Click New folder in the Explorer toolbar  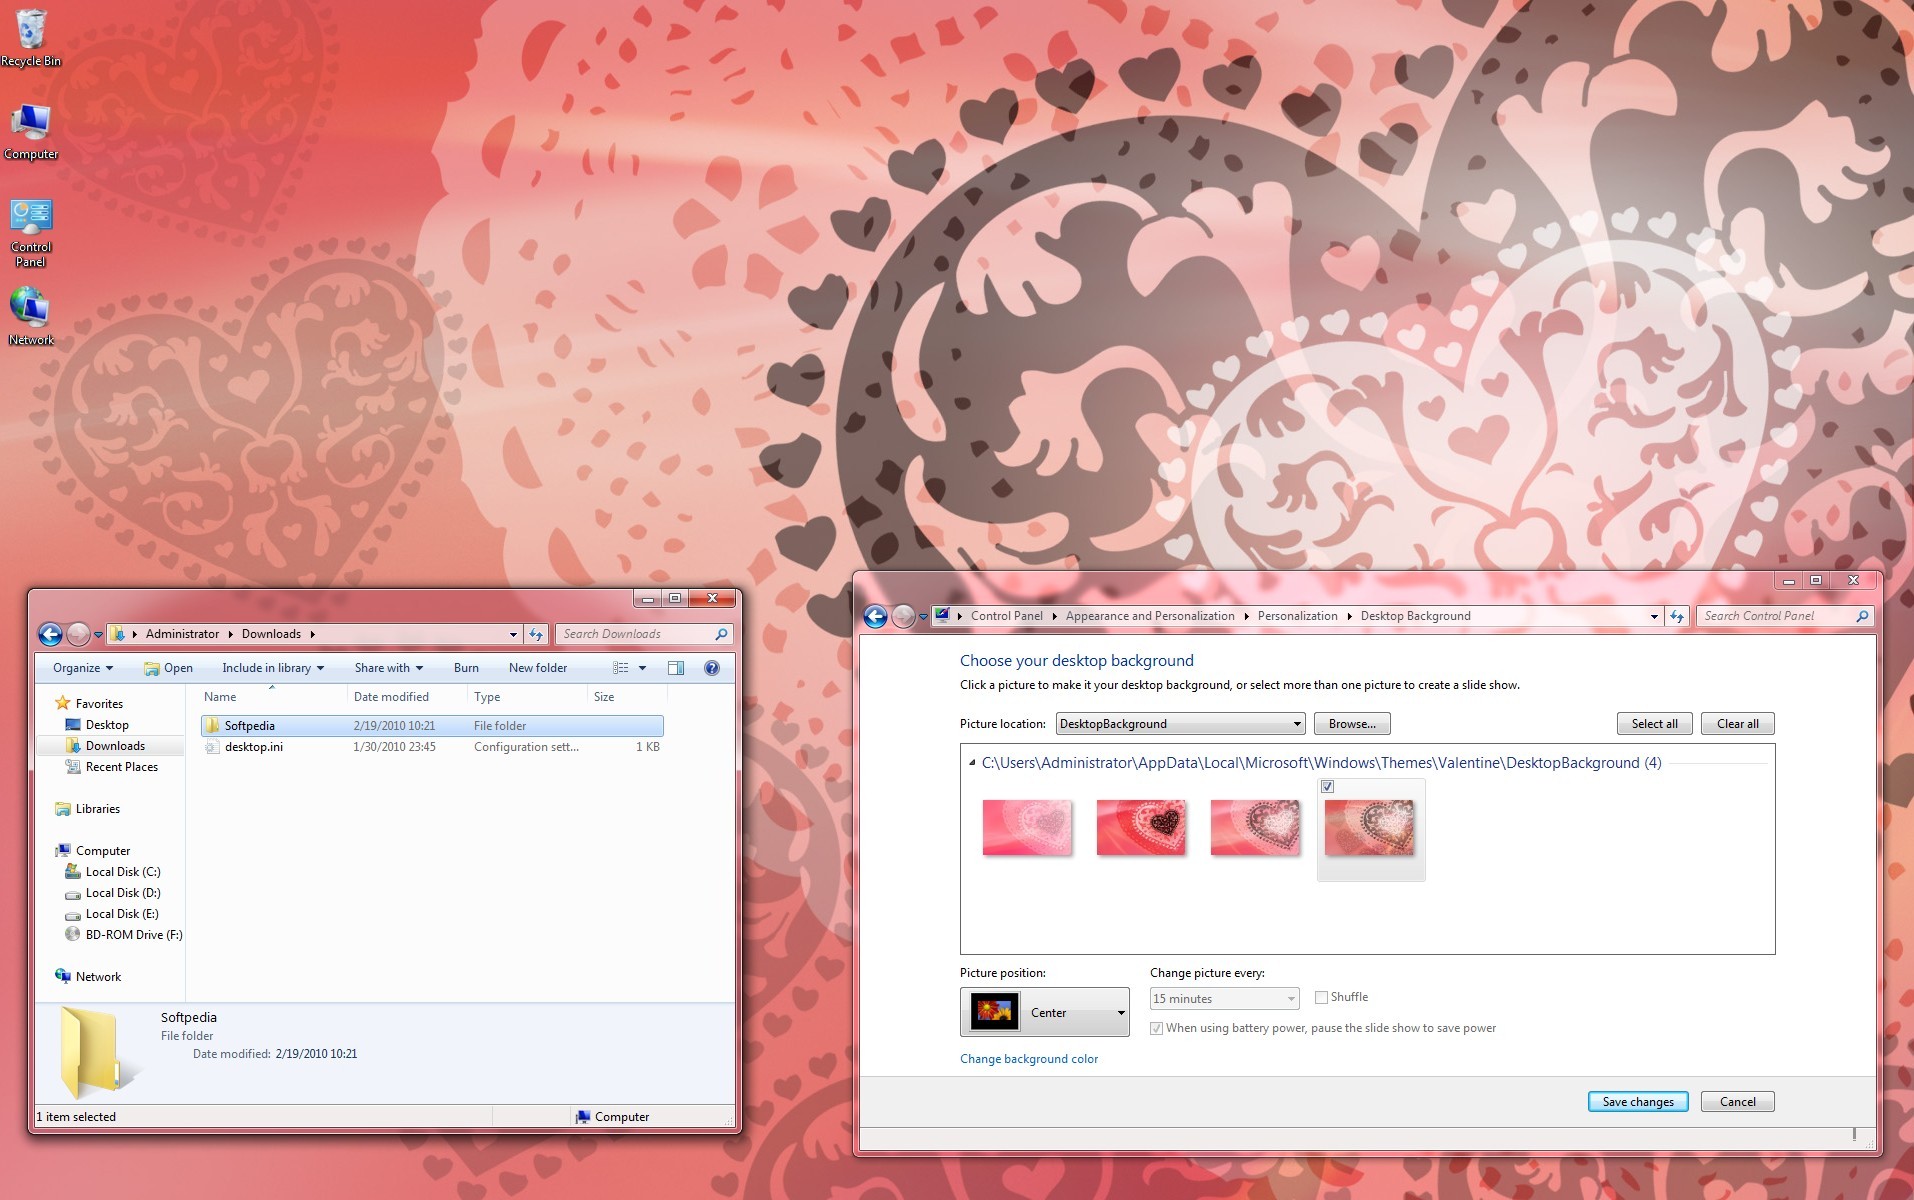tap(538, 668)
